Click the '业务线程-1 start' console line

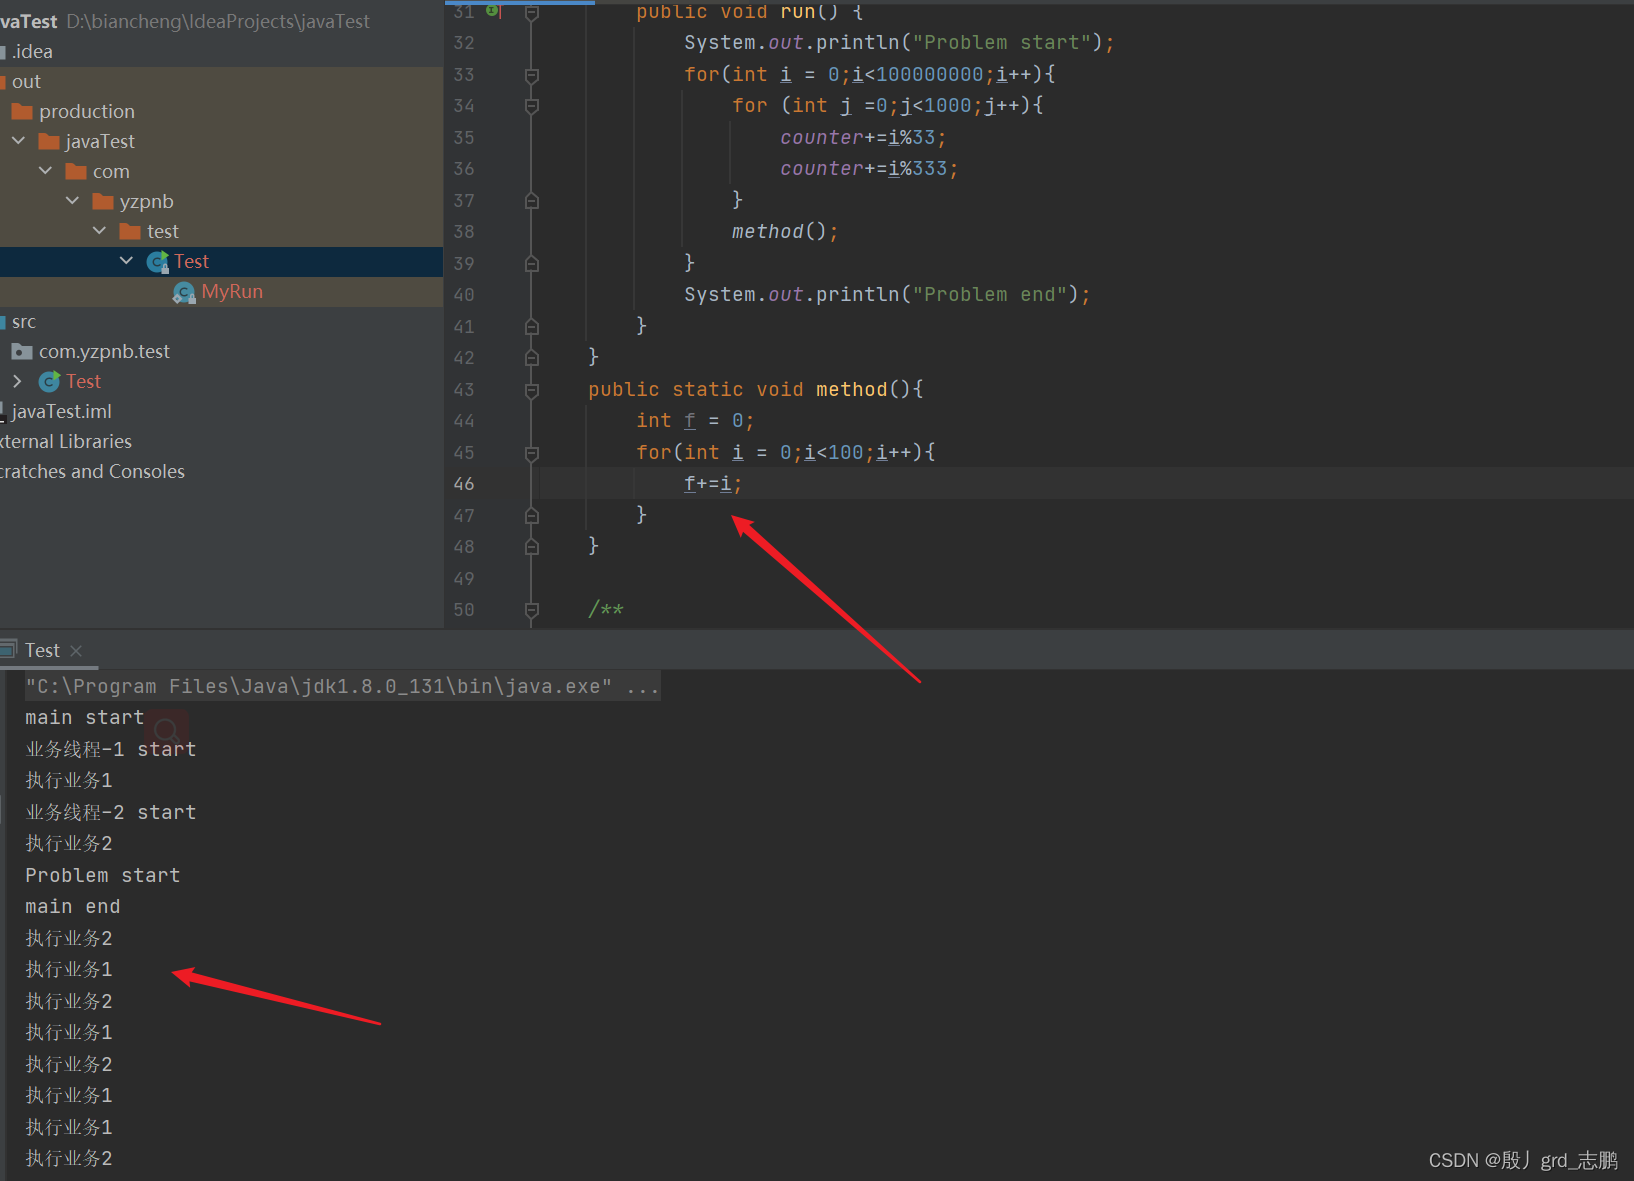pos(111,750)
